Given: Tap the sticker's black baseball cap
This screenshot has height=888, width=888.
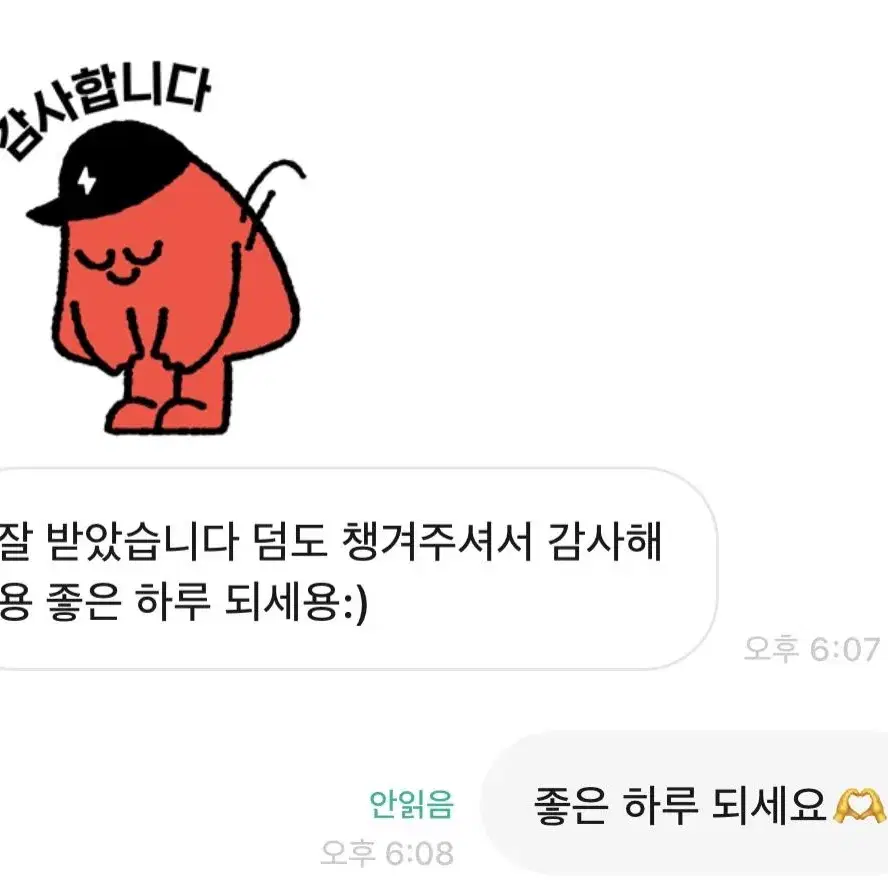Looking at the screenshot, I should [113, 173].
